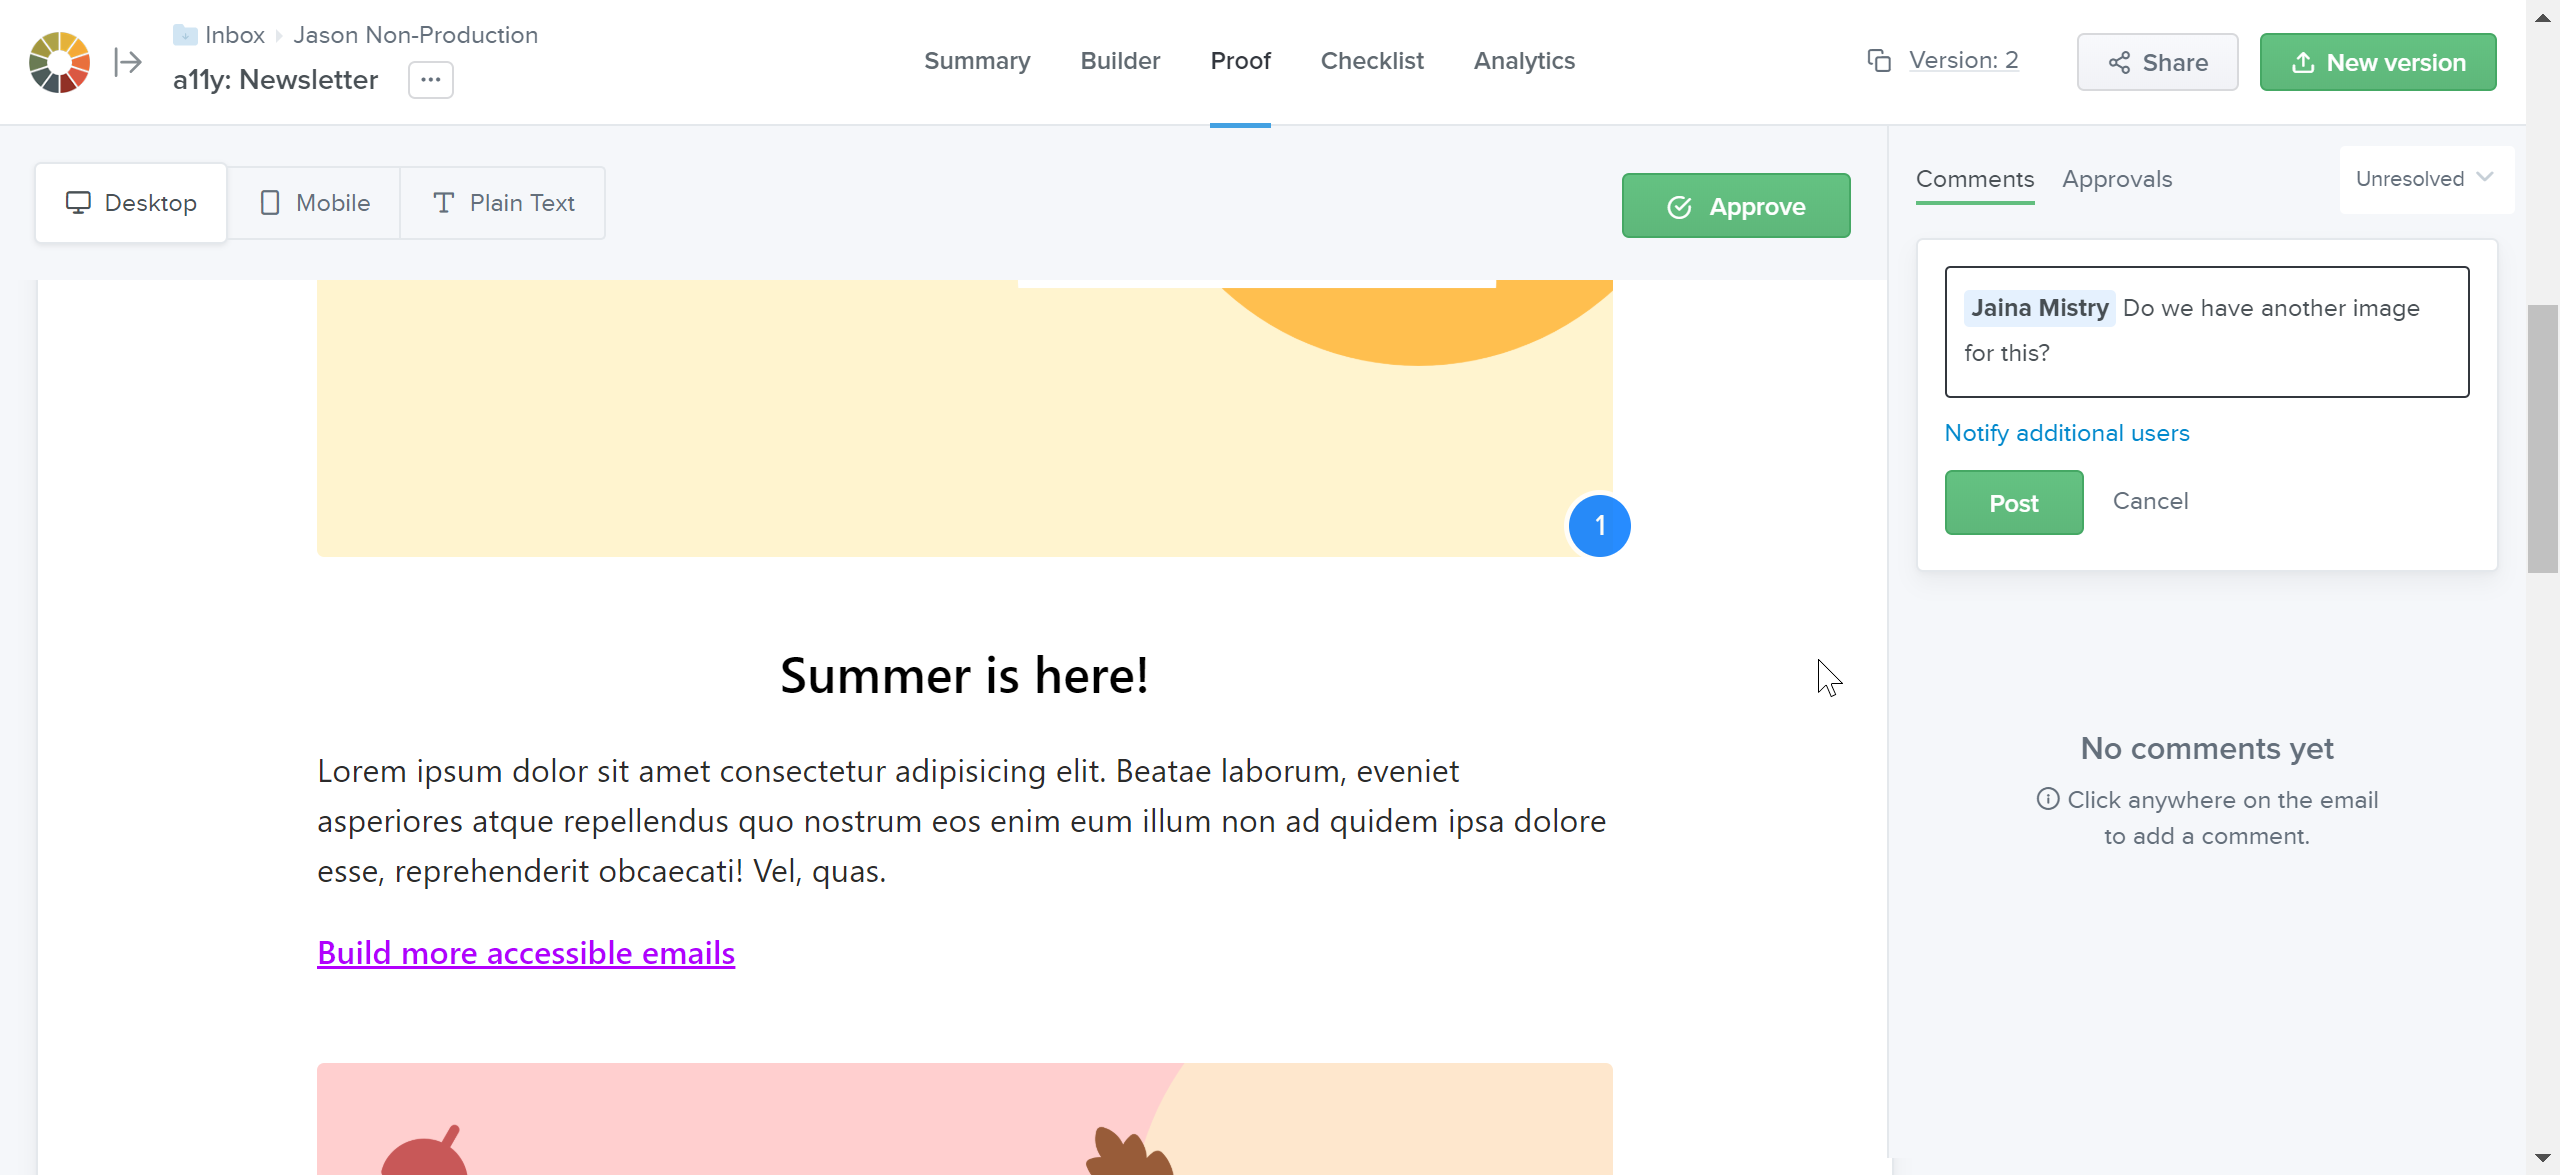
Task: Click the forward/navigate arrow icon
Action: (x=127, y=59)
